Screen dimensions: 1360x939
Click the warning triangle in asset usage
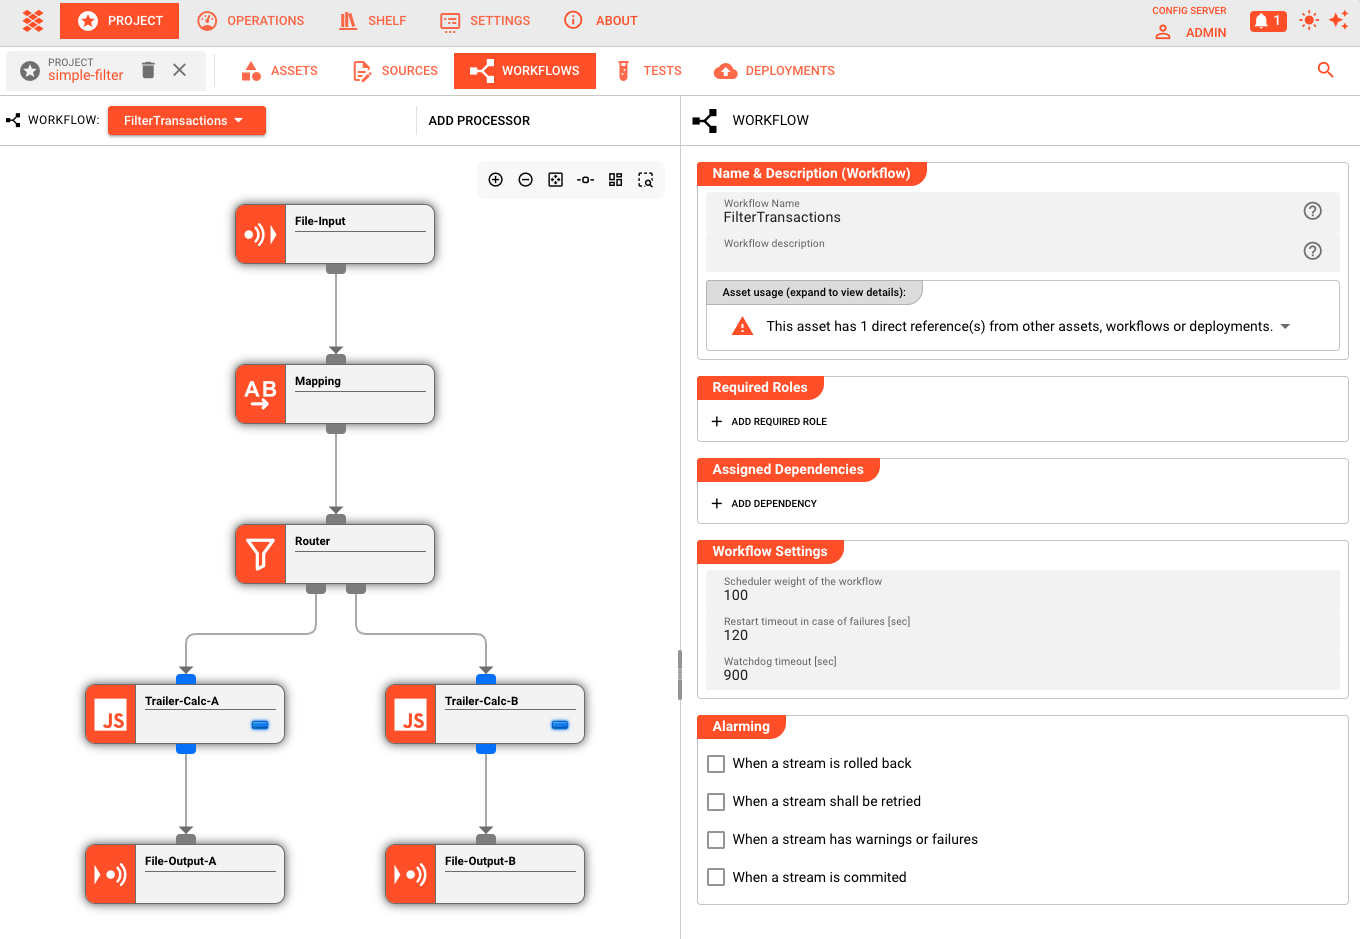(x=742, y=326)
